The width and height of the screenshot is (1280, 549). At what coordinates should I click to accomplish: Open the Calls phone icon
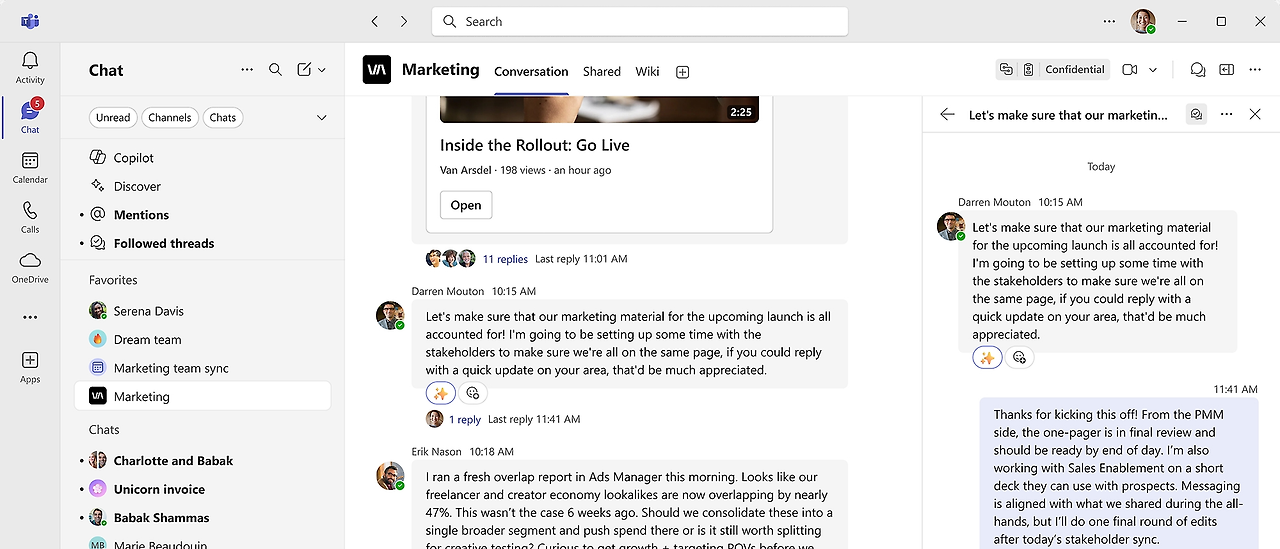(x=30, y=217)
